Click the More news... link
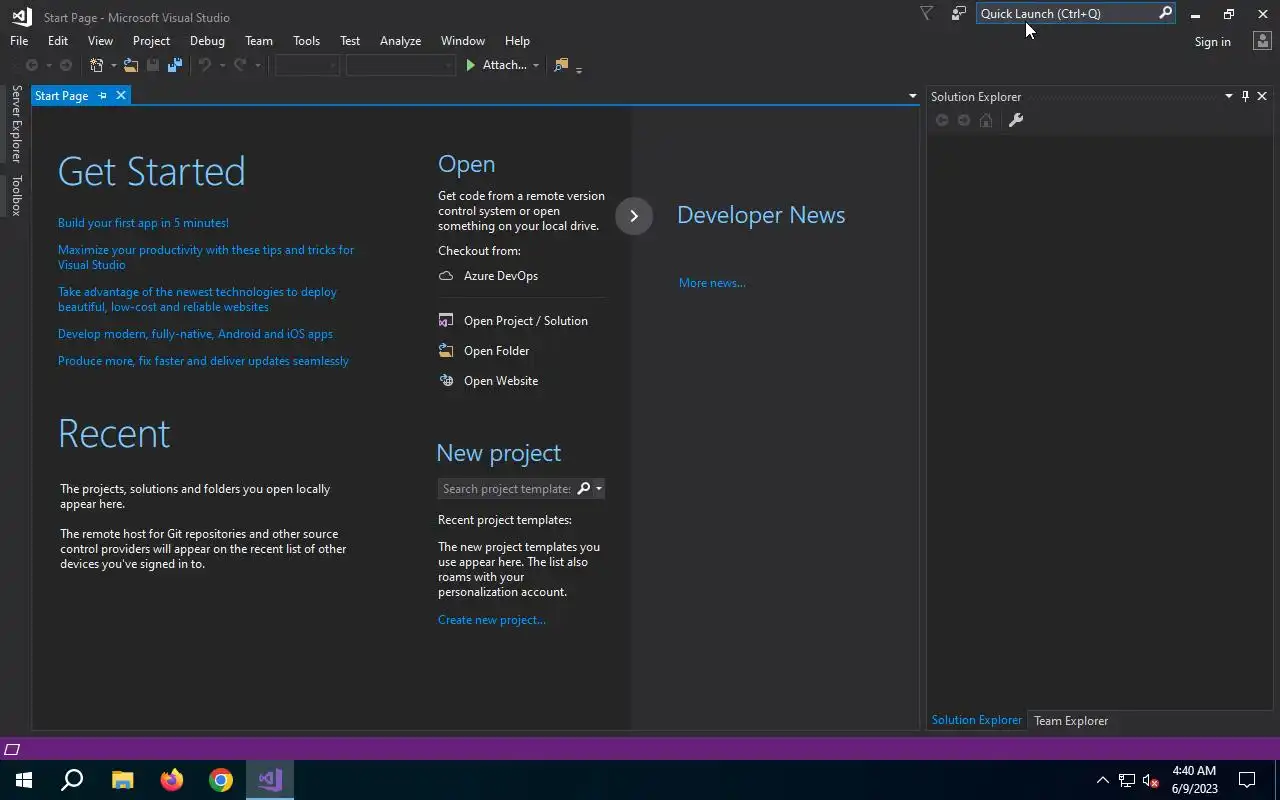This screenshot has height=800, width=1280. coord(712,283)
